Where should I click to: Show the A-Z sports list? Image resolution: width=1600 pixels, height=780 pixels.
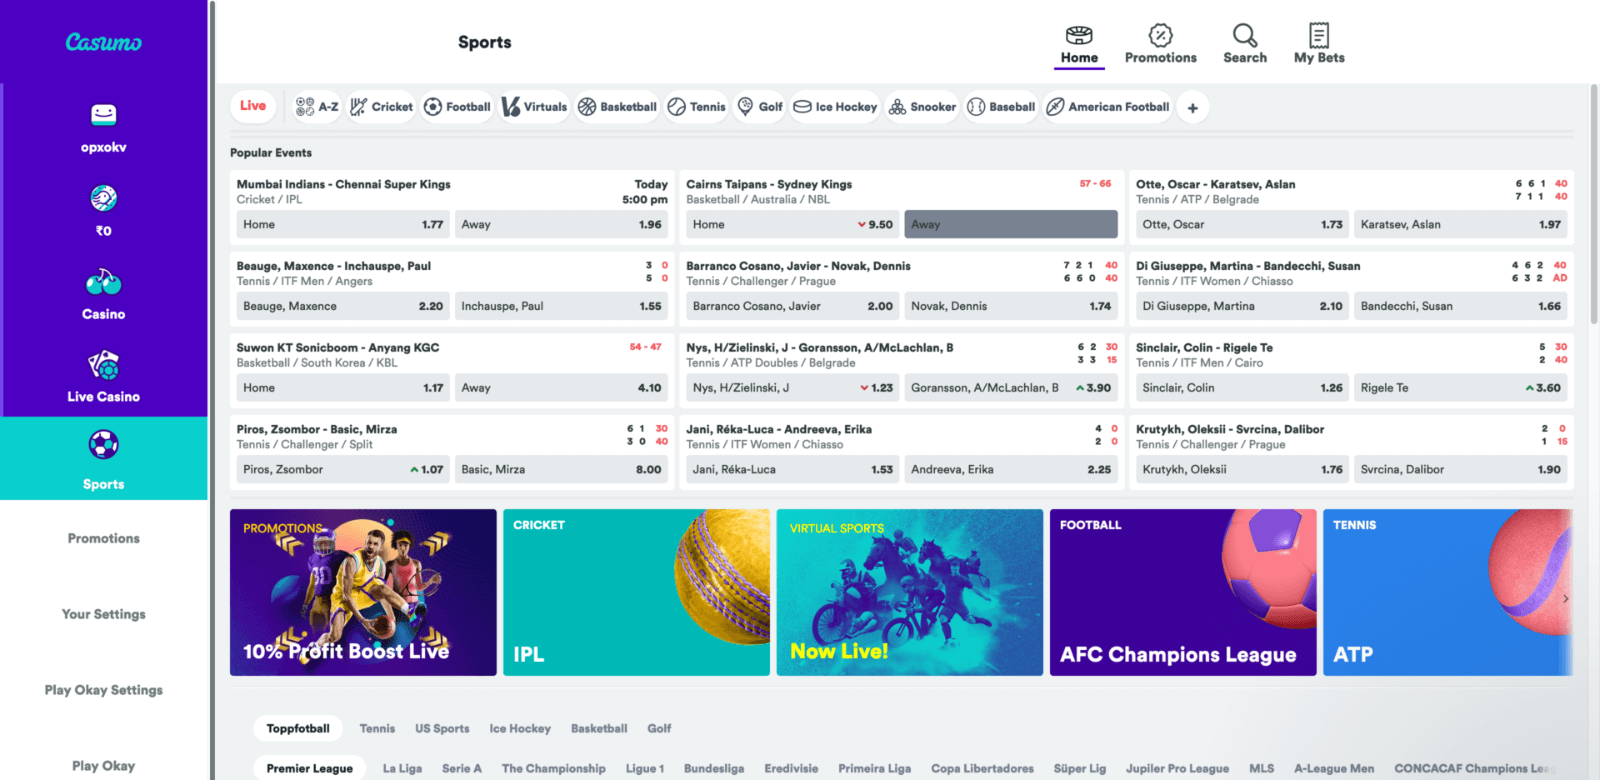(317, 107)
